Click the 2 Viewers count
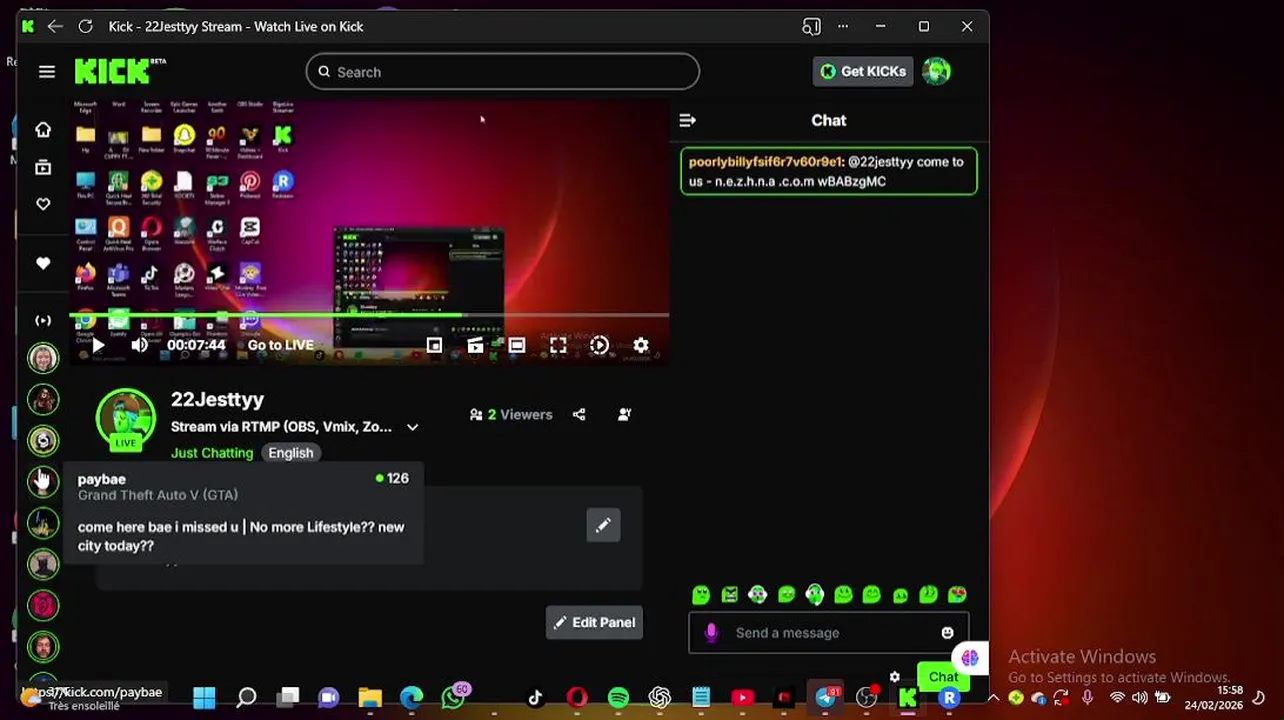1284x720 pixels. 511,414
